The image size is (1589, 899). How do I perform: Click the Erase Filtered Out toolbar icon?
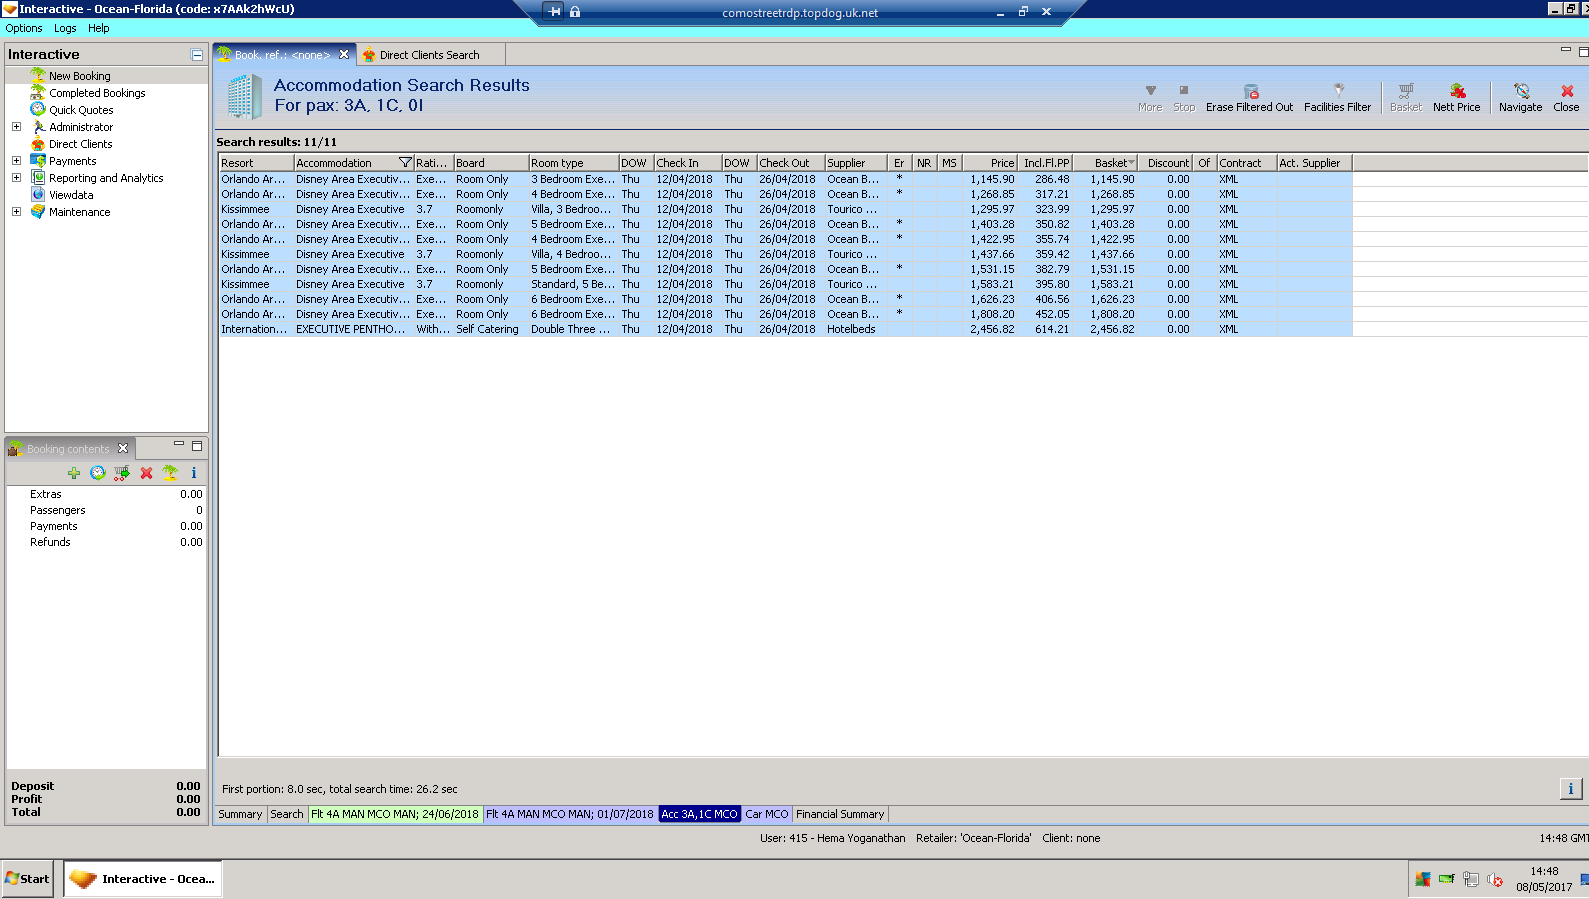[1251, 91]
